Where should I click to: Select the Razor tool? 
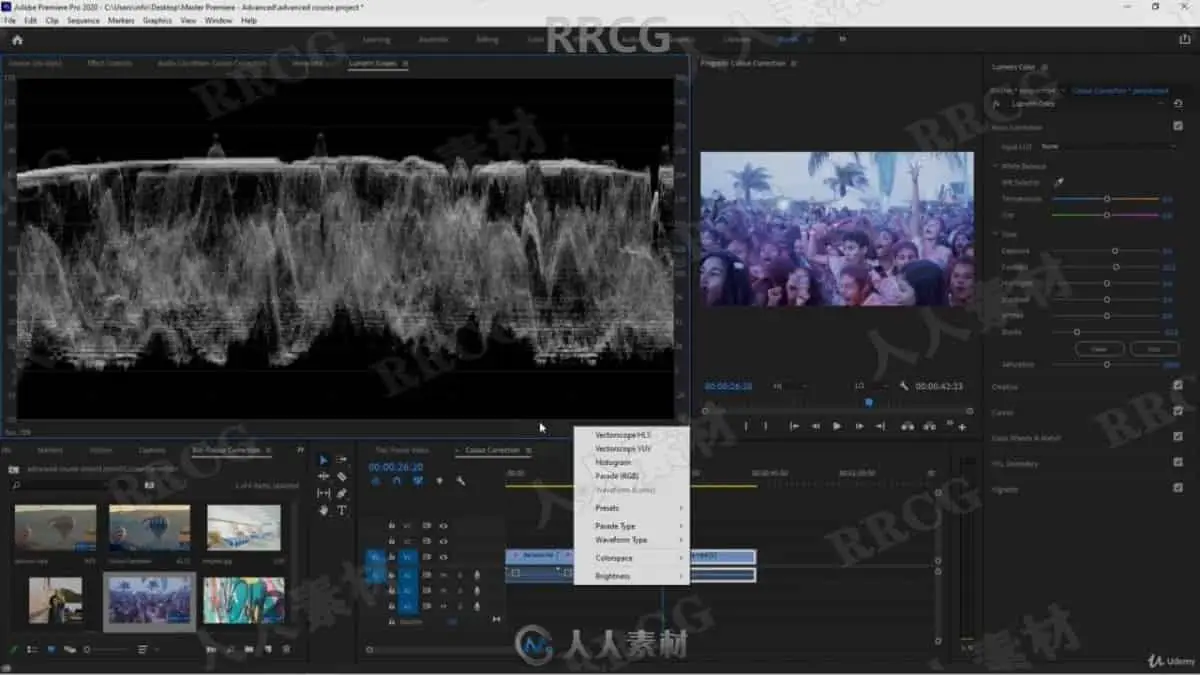tap(342, 477)
